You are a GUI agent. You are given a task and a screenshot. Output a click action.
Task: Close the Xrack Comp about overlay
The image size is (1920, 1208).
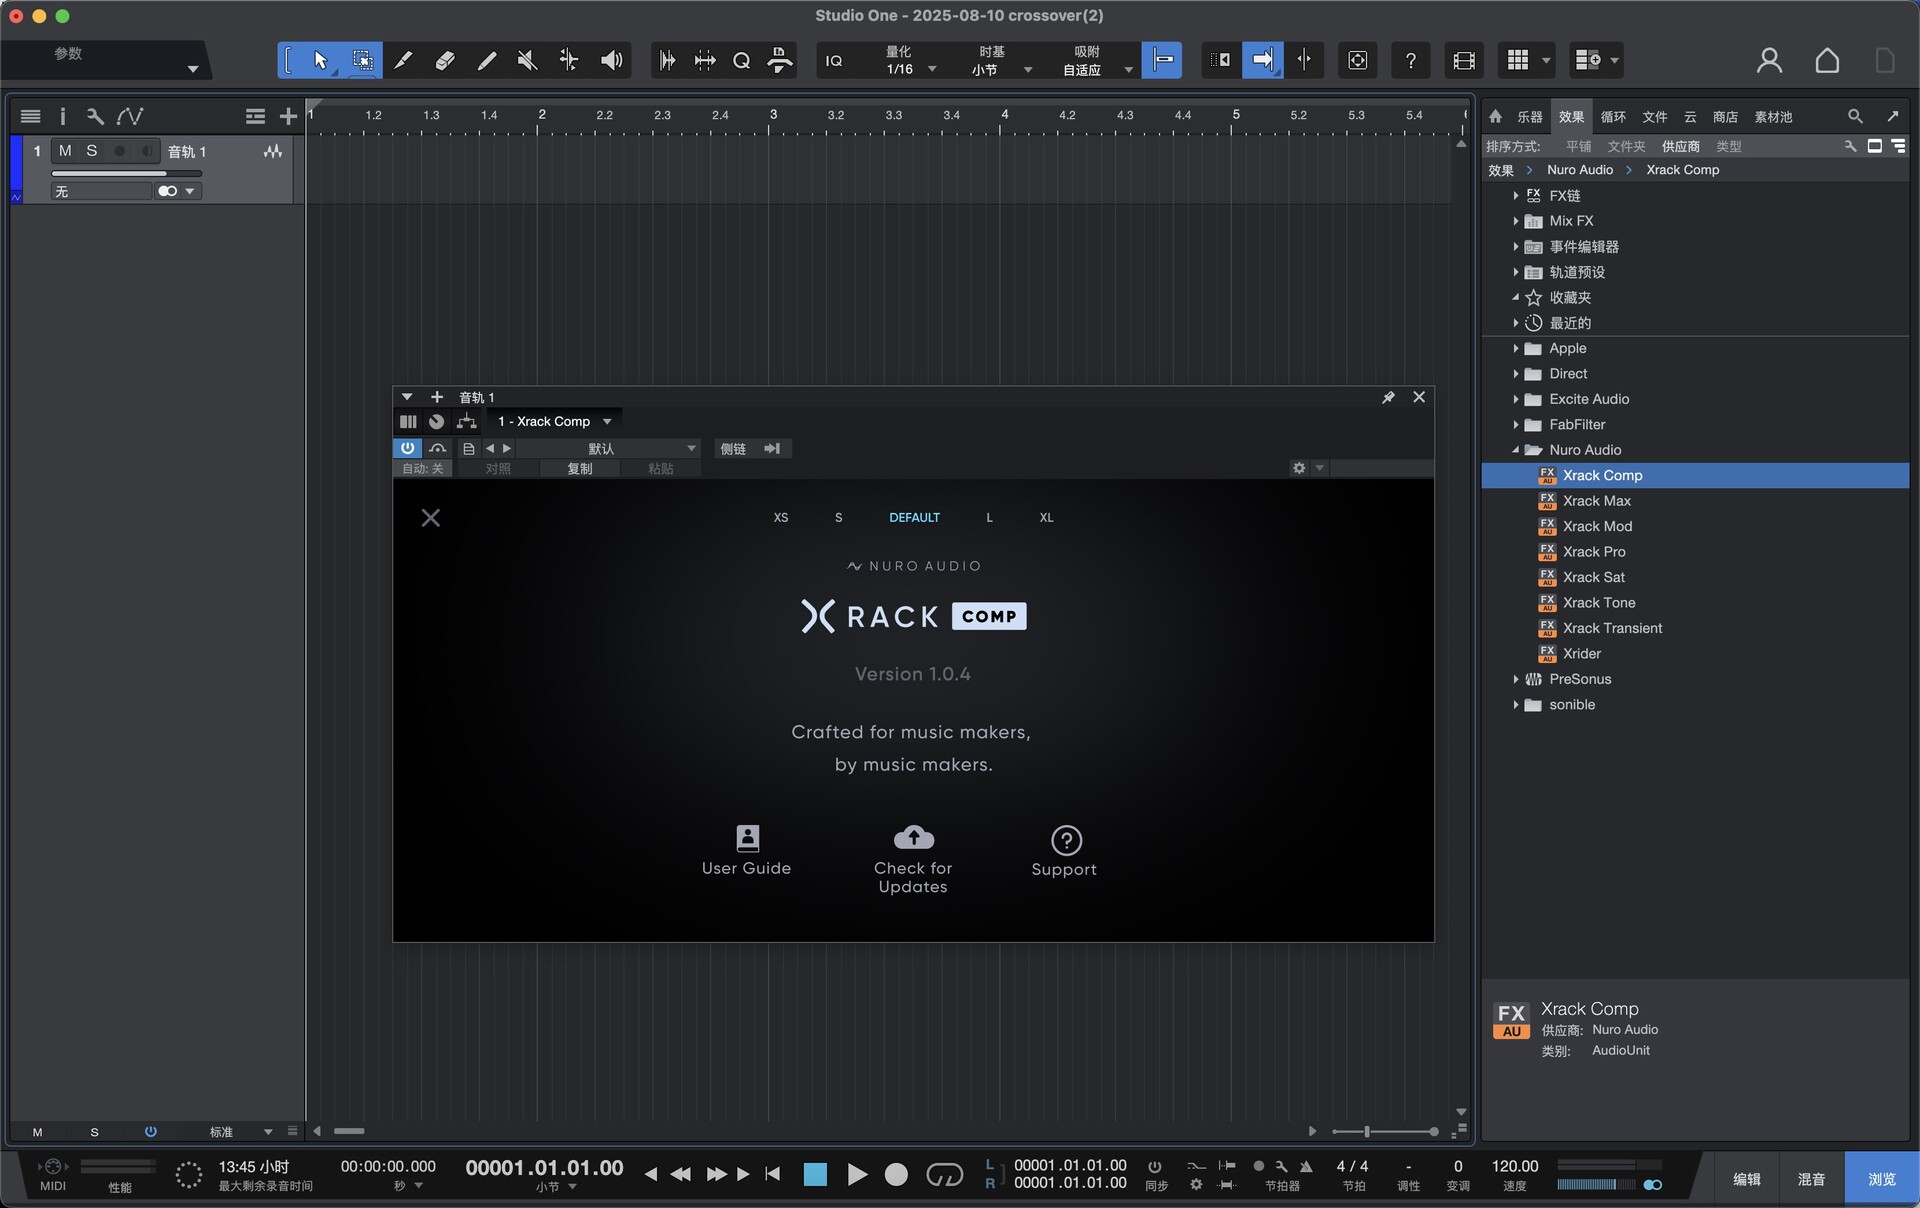coord(431,517)
